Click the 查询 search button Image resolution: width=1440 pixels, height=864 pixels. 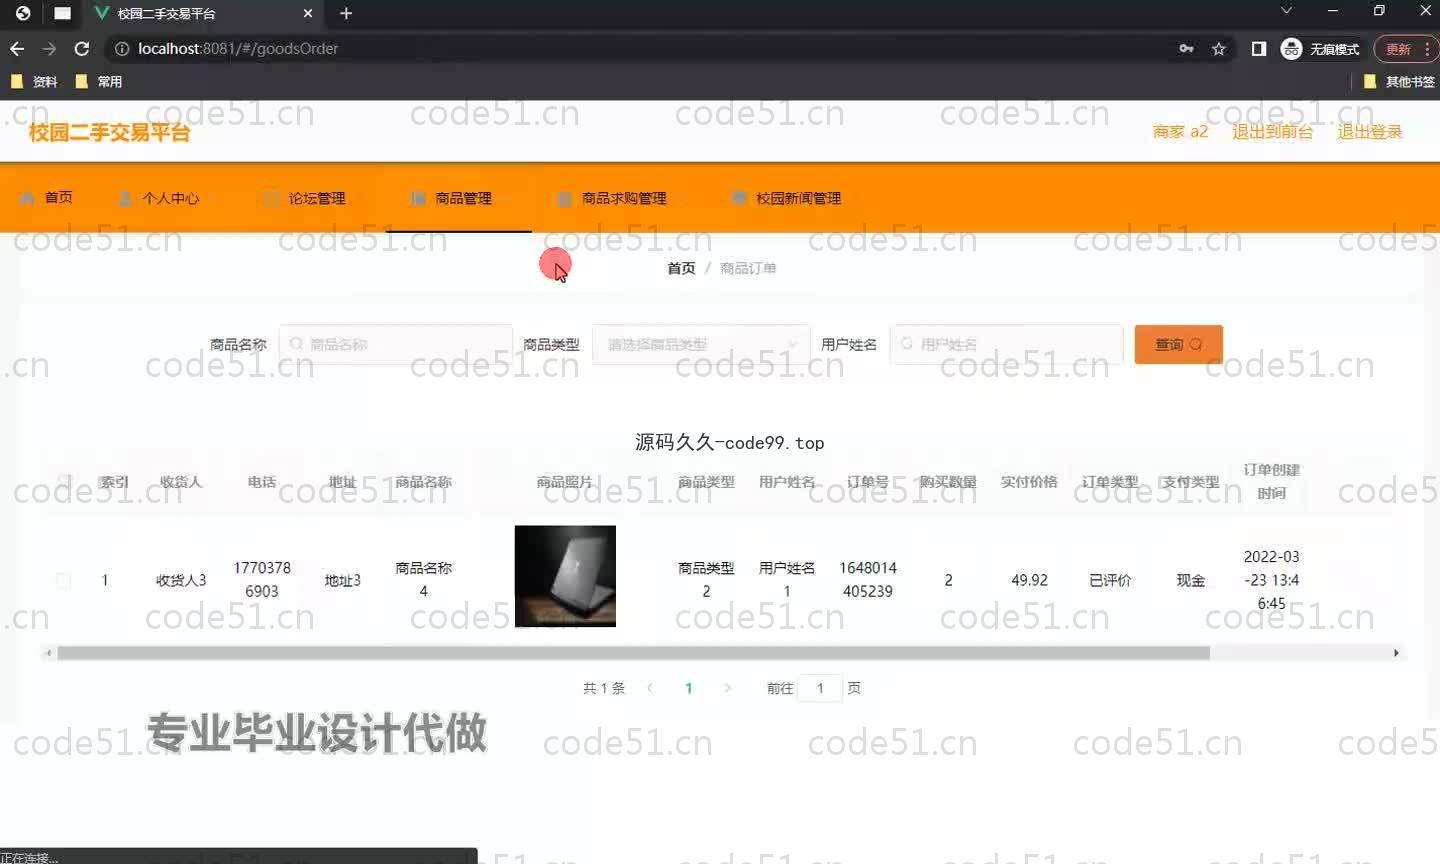click(1179, 344)
